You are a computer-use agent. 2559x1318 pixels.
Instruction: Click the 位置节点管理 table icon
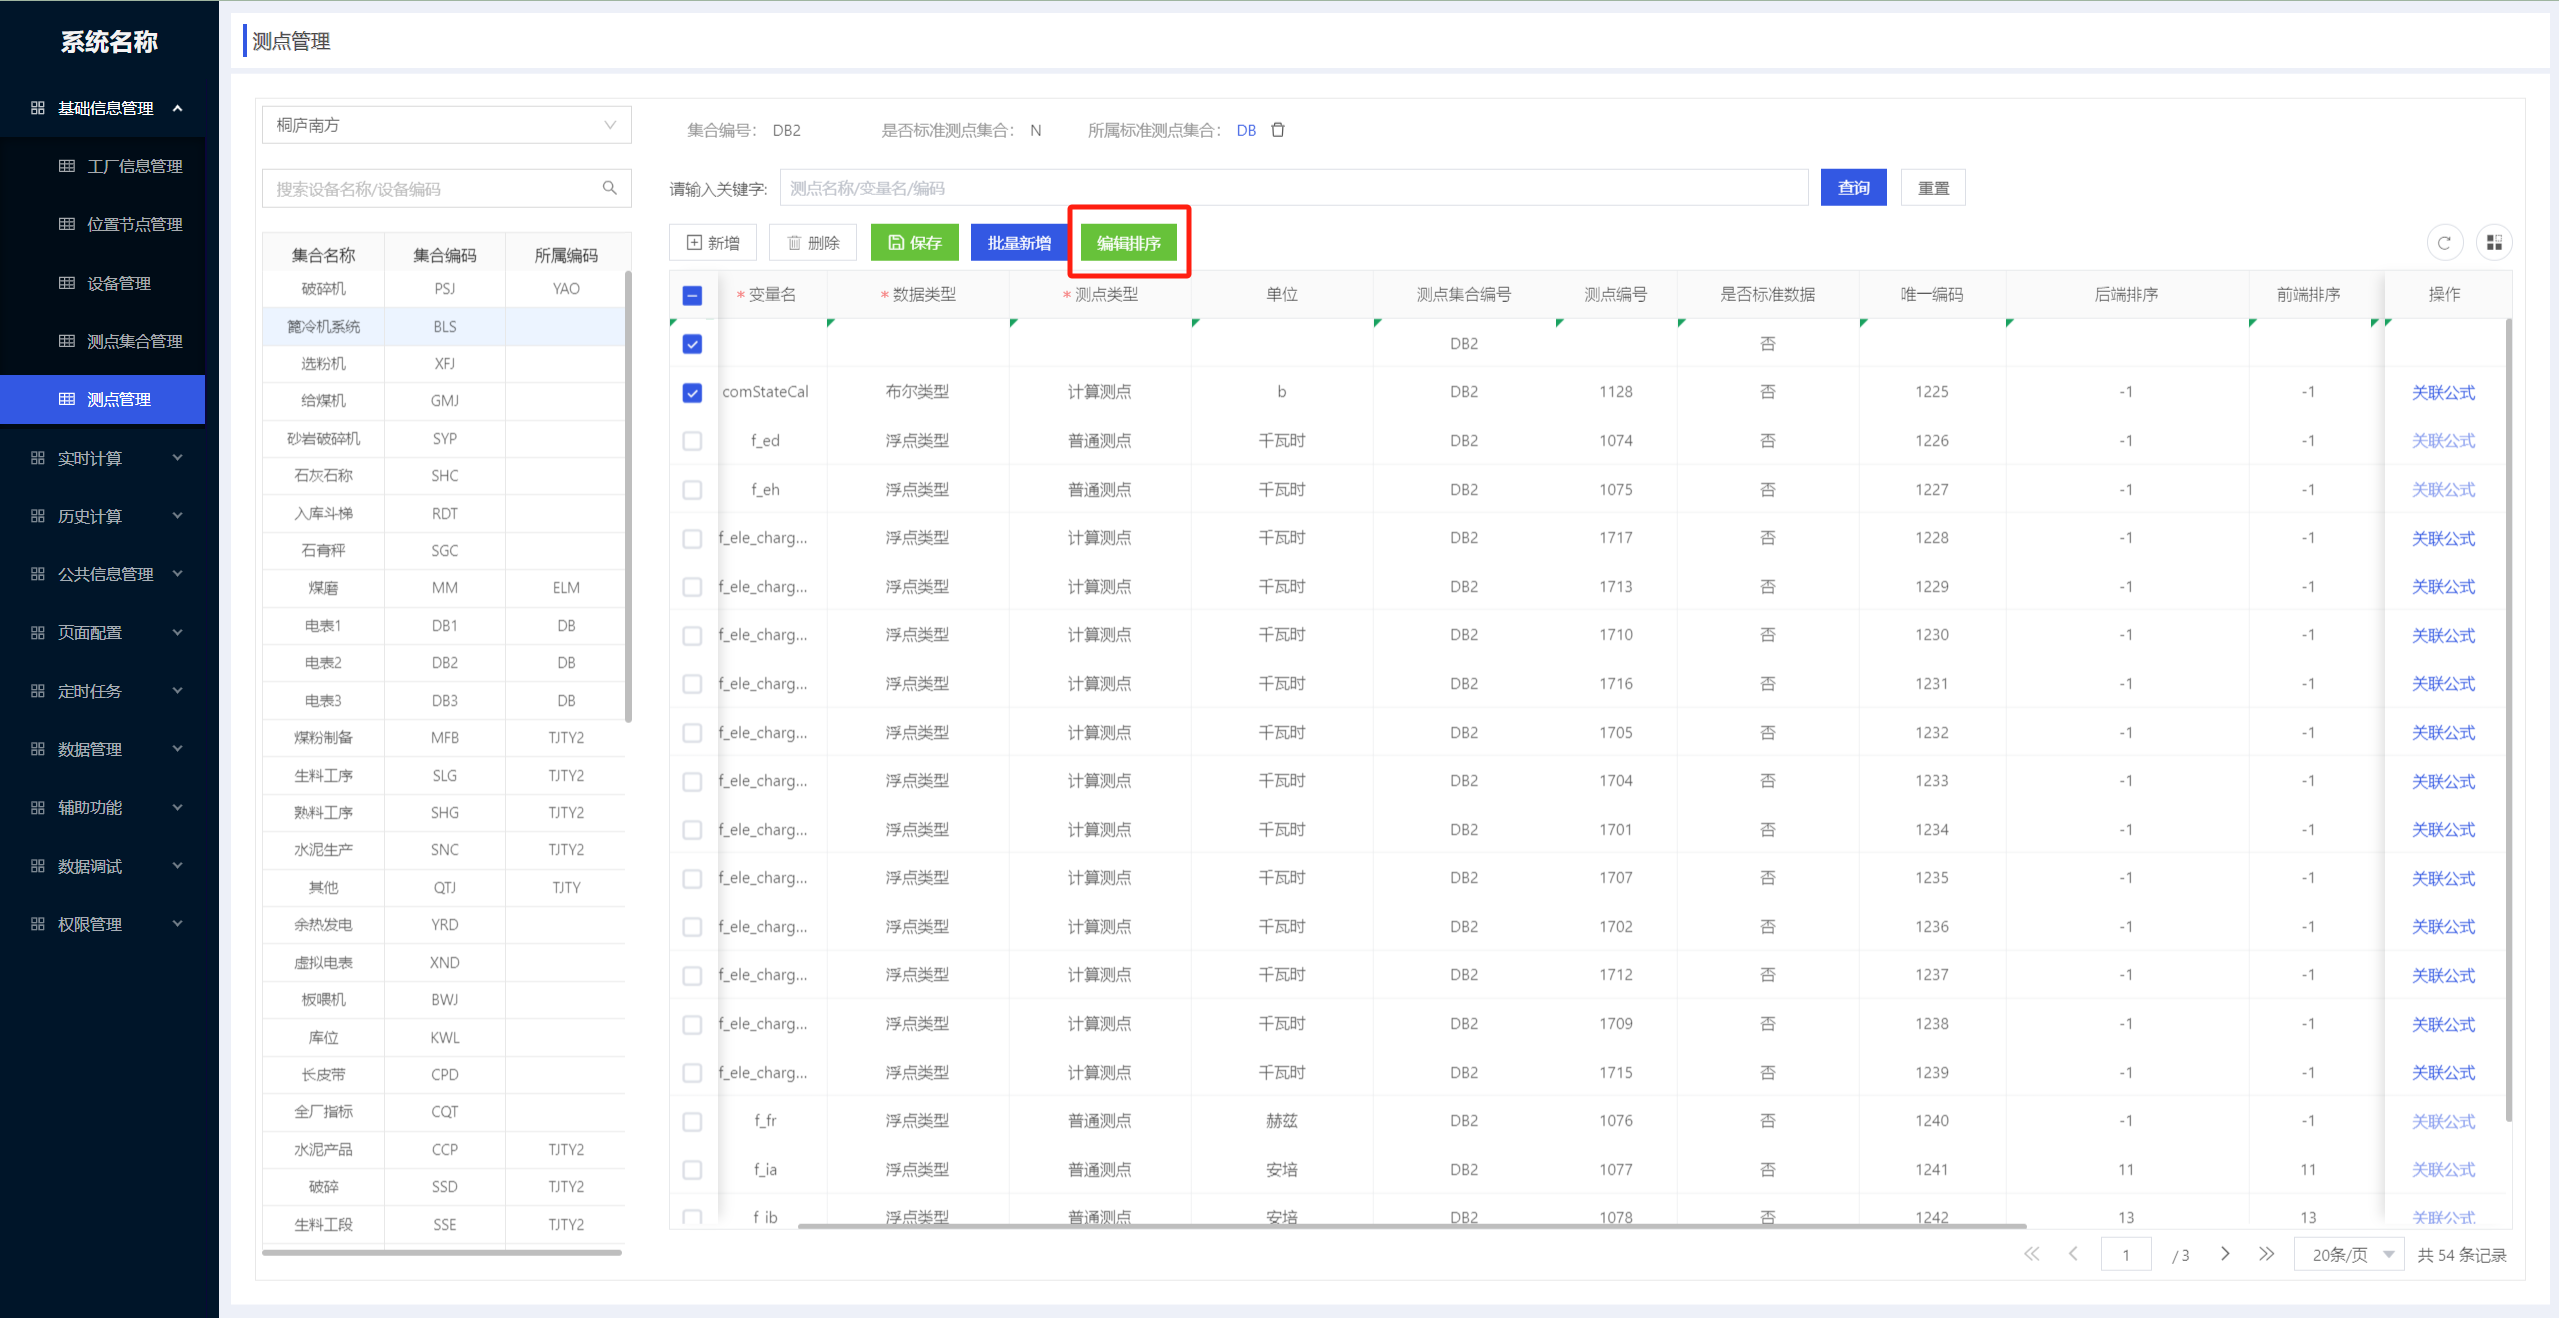pyautogui.click(x=67, y=224)
